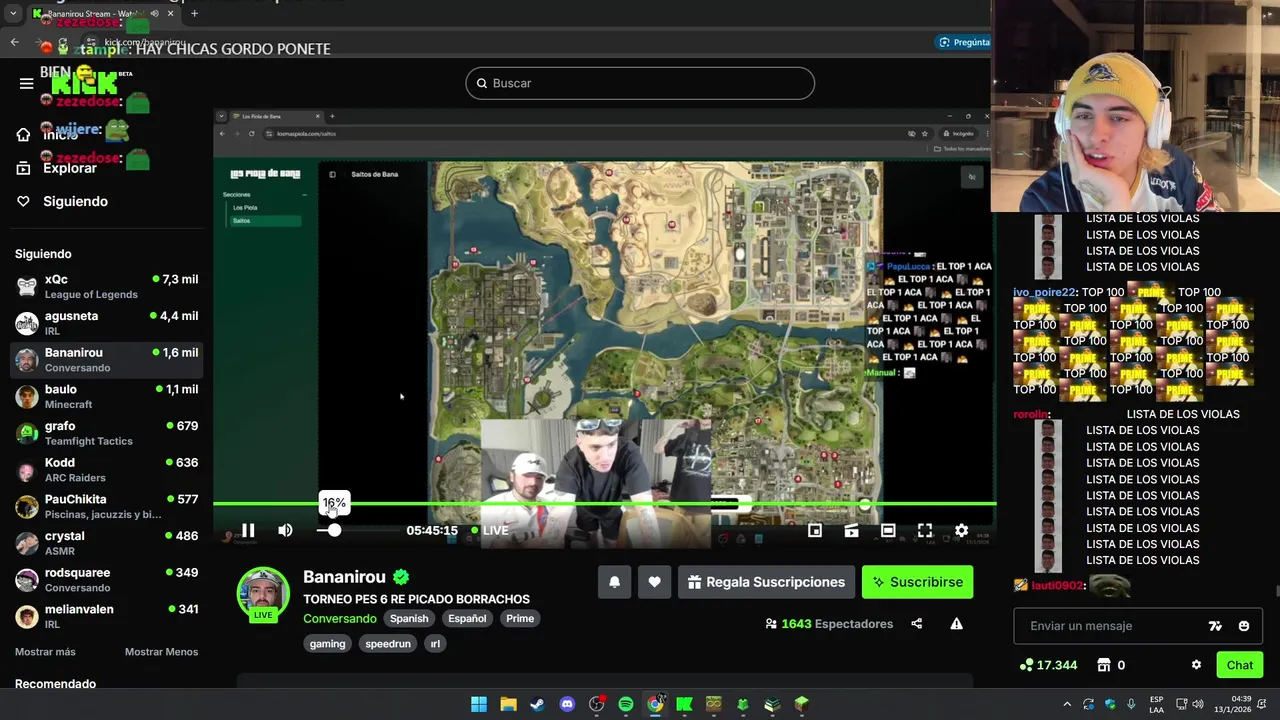This screenshot has width=1280, height=720.
Task: Click Regala Suscripciones button
Action: click(767, 582)
